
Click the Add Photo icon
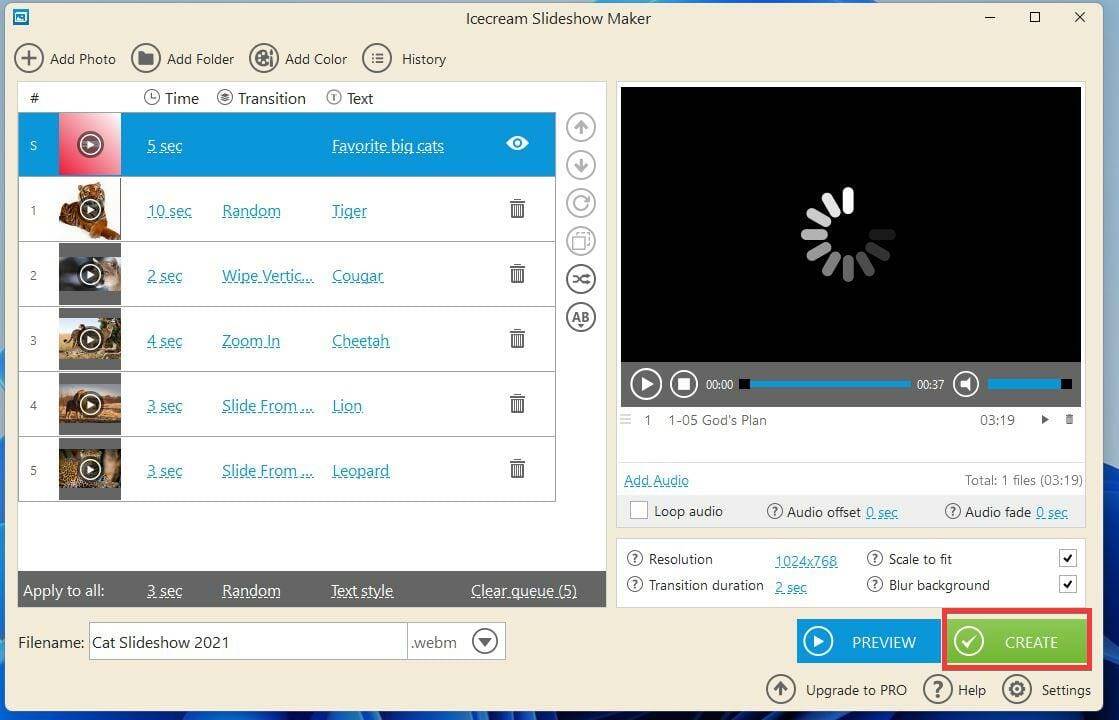pos(29,58)
